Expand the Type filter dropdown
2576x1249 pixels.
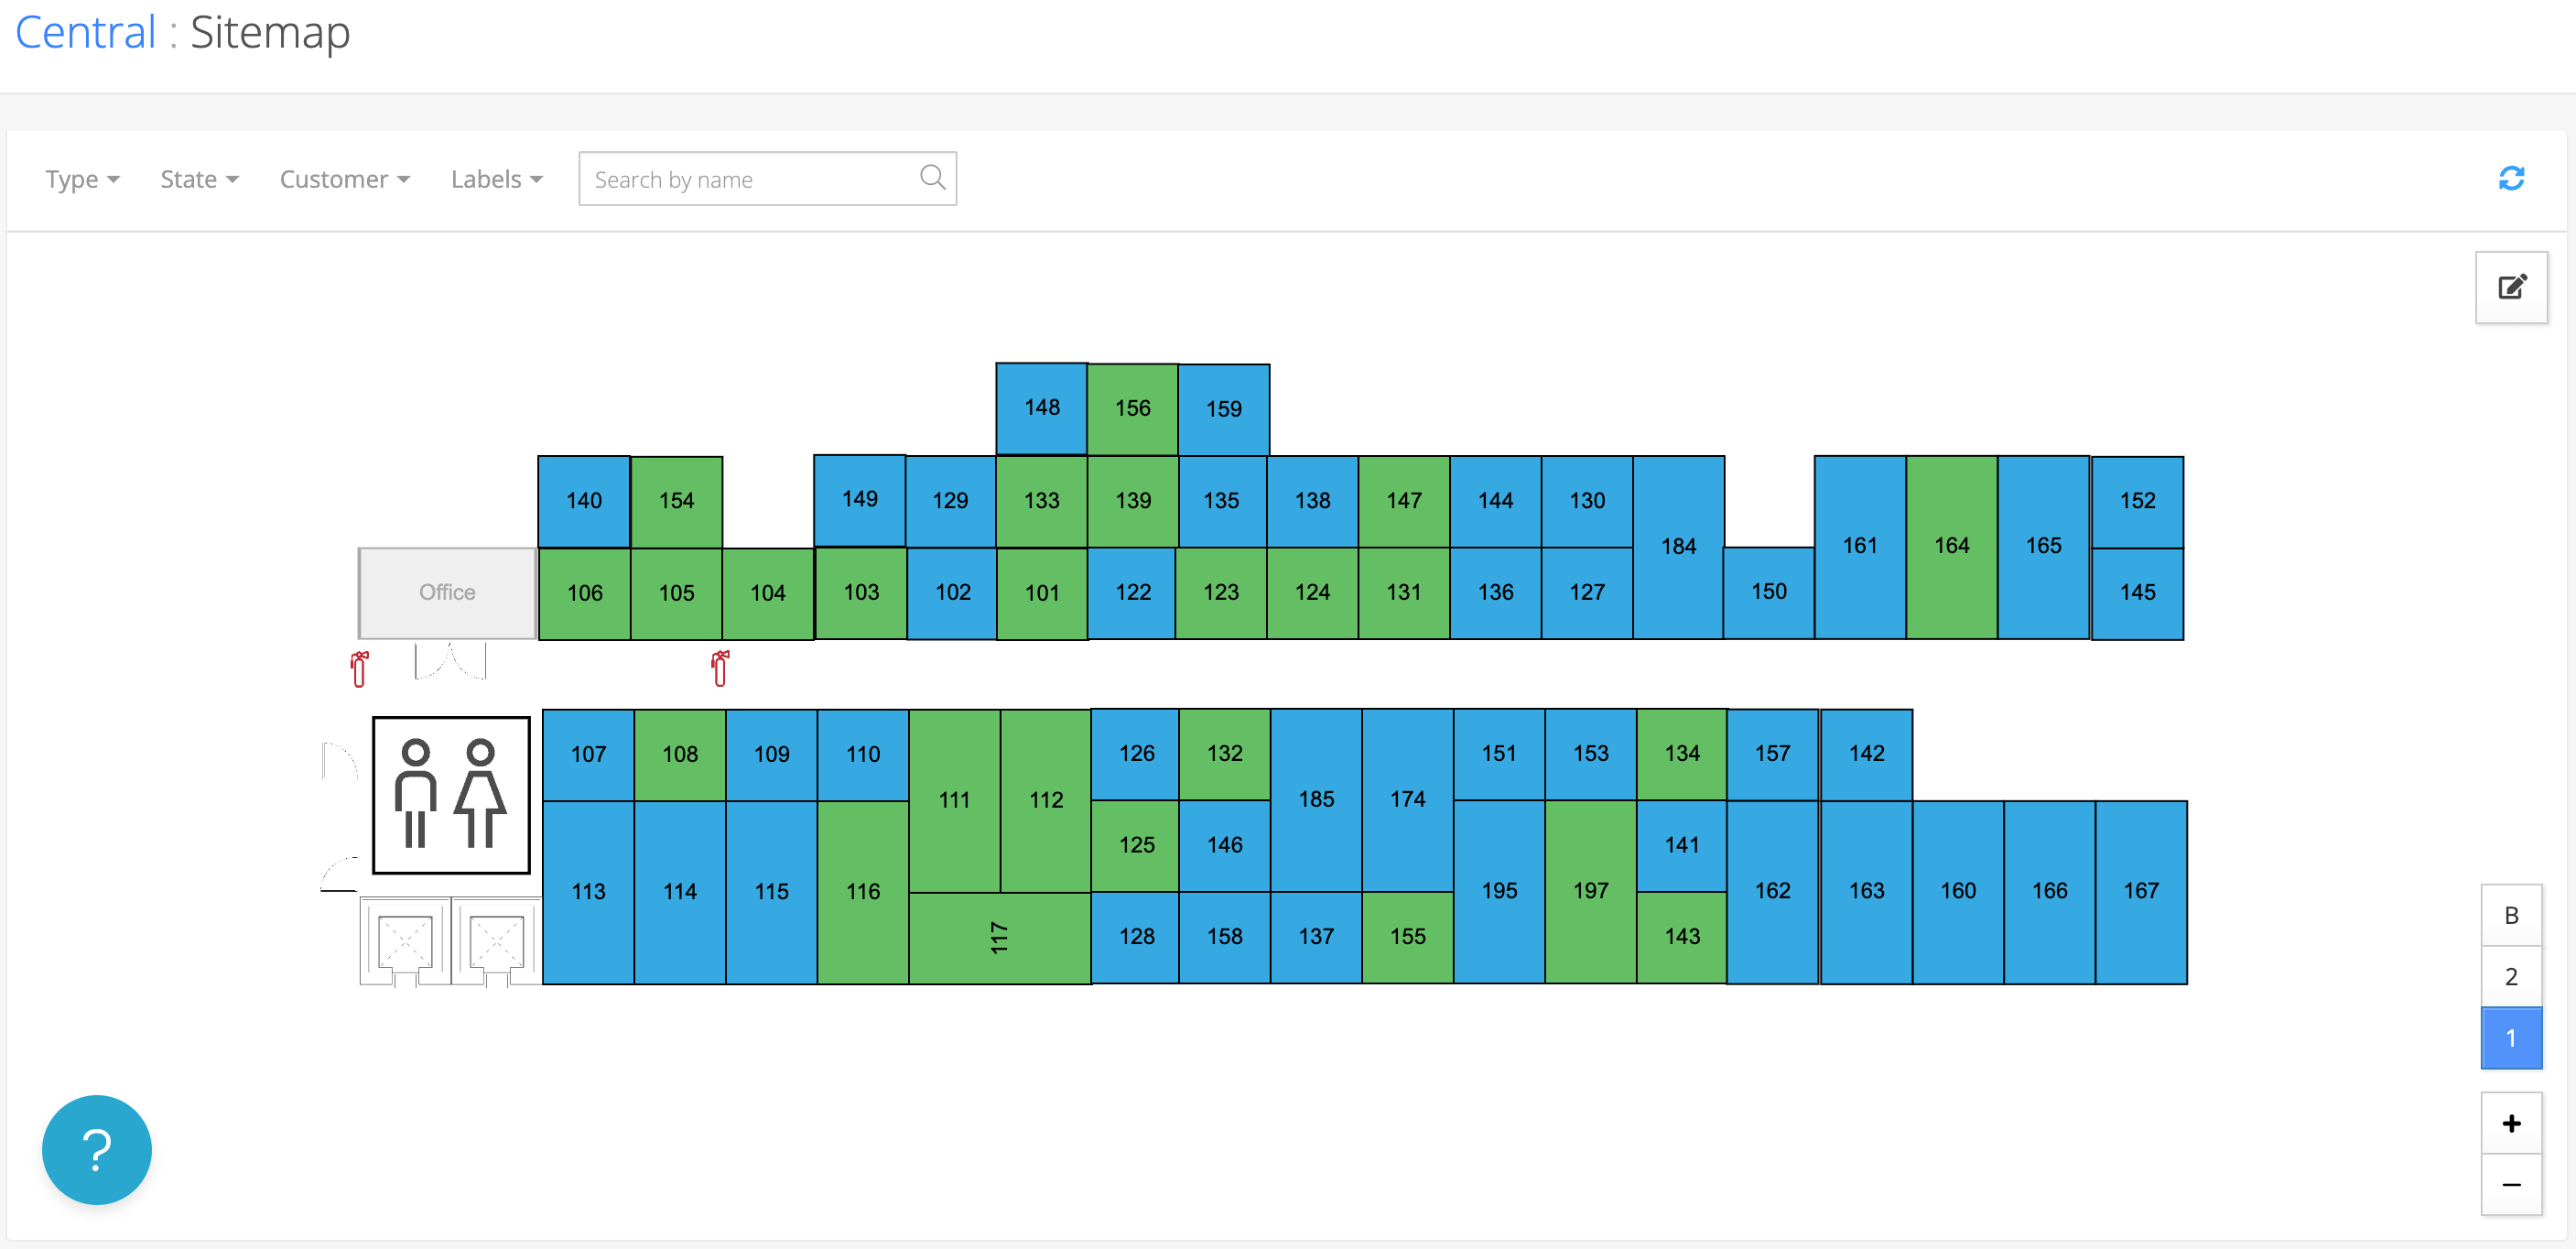tap(82, 179)
